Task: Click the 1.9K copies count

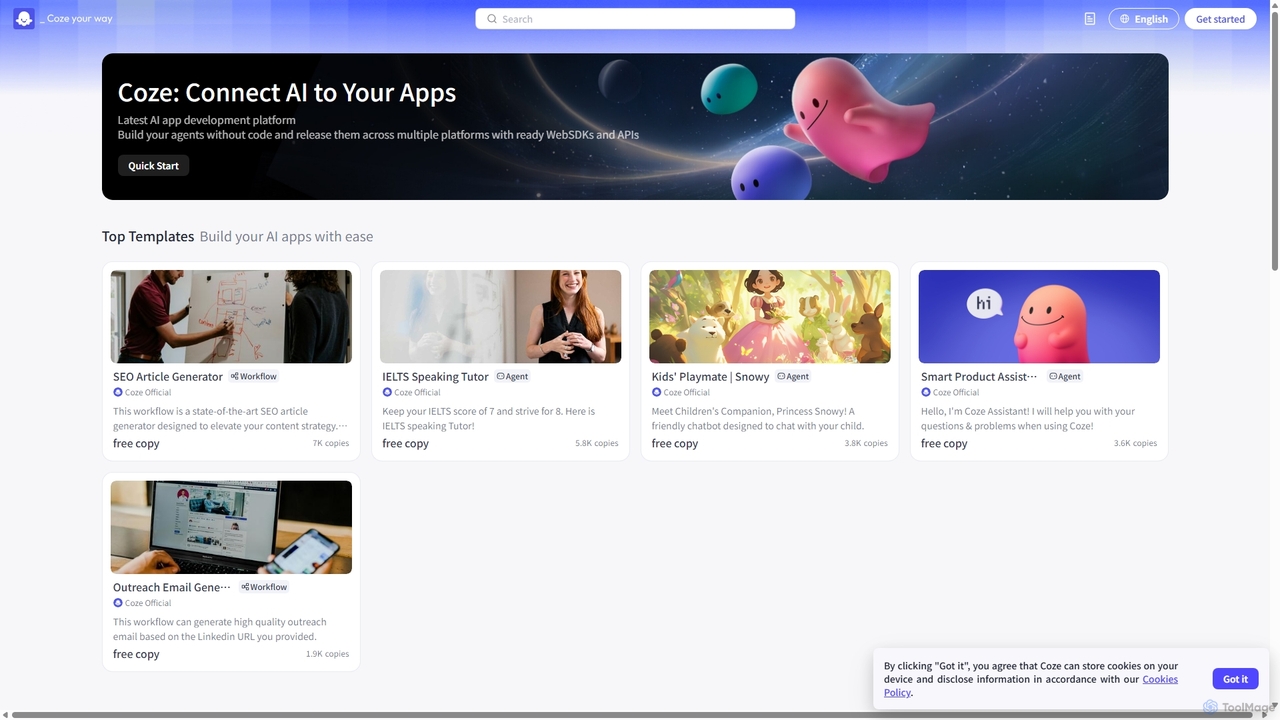Action: [328, 654]
